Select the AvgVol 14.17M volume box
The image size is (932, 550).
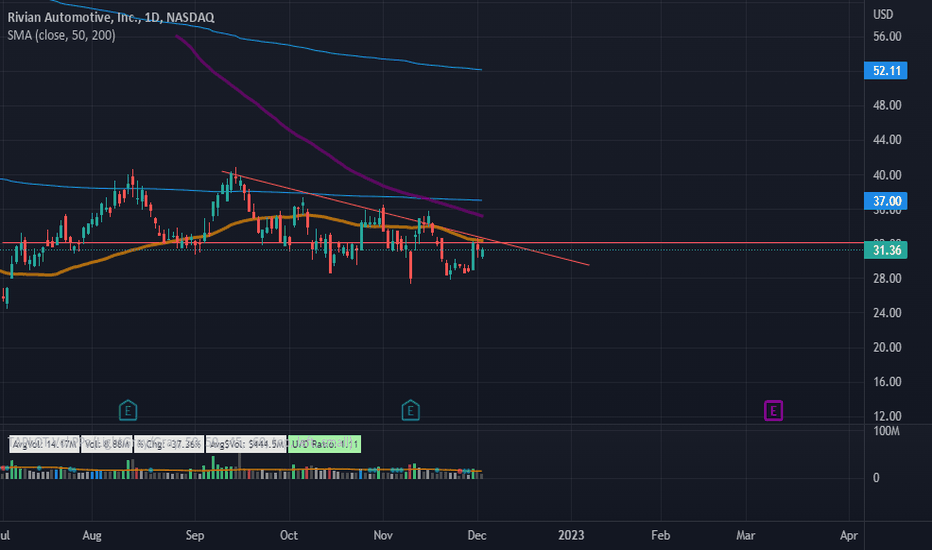click(44, 444)
